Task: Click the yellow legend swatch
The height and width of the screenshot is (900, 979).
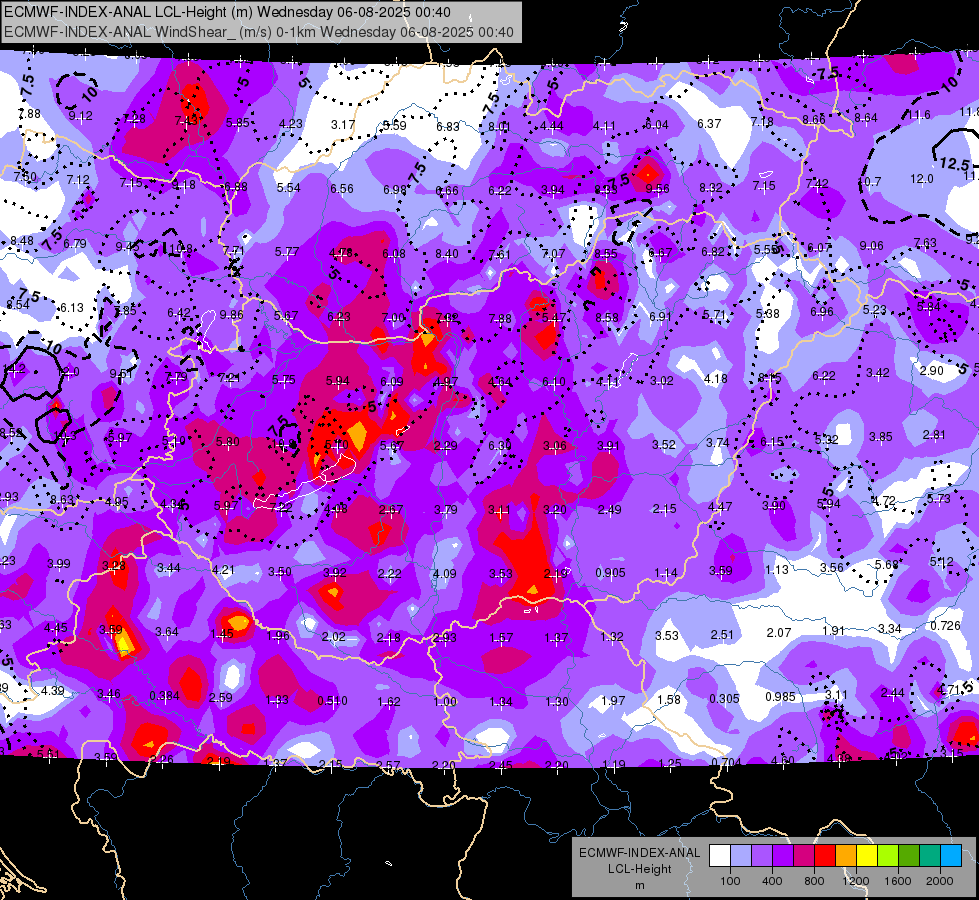Action: [867, 856]
